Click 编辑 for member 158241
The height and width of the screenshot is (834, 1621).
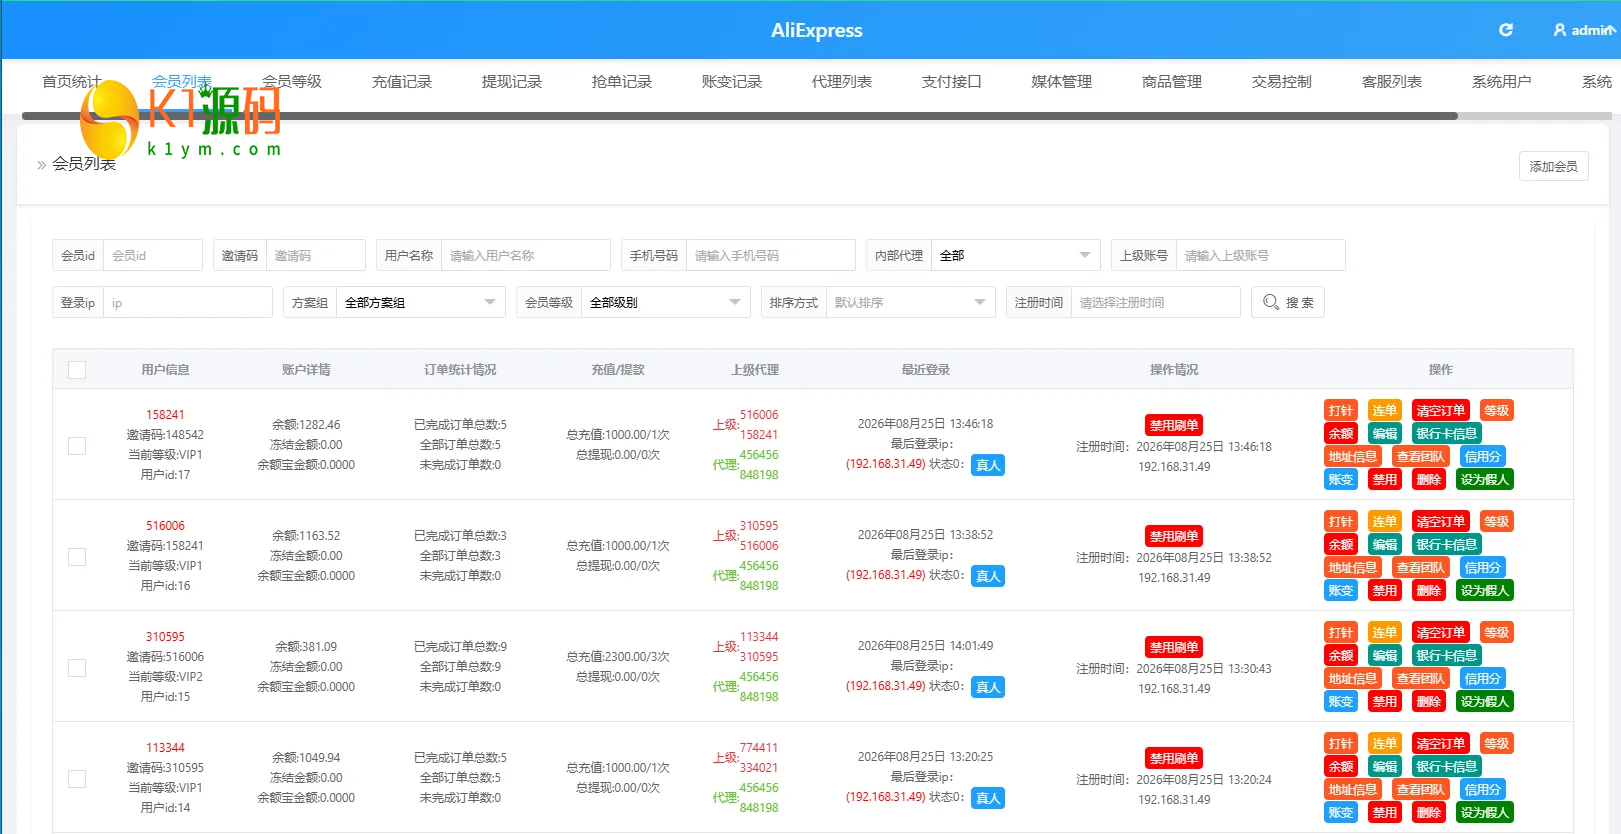point(1385,434)
